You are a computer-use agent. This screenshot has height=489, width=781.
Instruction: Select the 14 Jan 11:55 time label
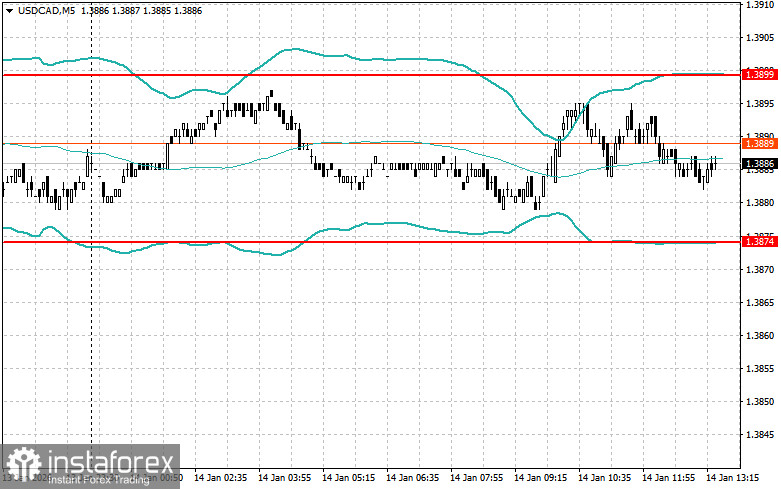pos(668,478)
